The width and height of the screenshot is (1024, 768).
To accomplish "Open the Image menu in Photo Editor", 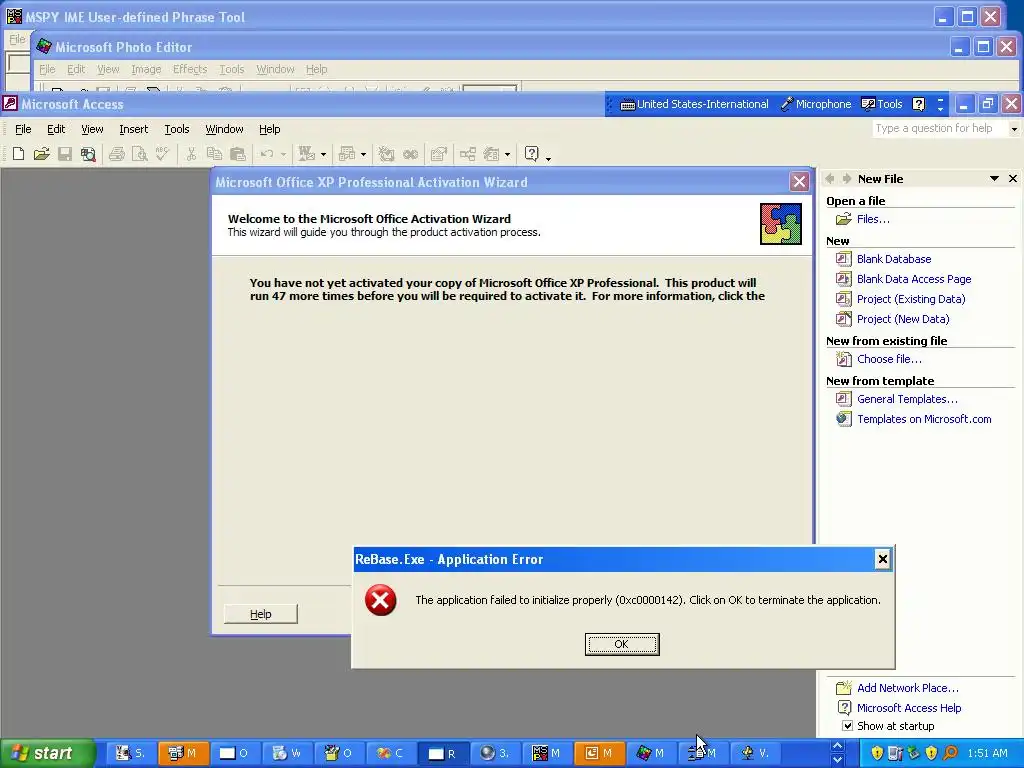I will 146,69.
